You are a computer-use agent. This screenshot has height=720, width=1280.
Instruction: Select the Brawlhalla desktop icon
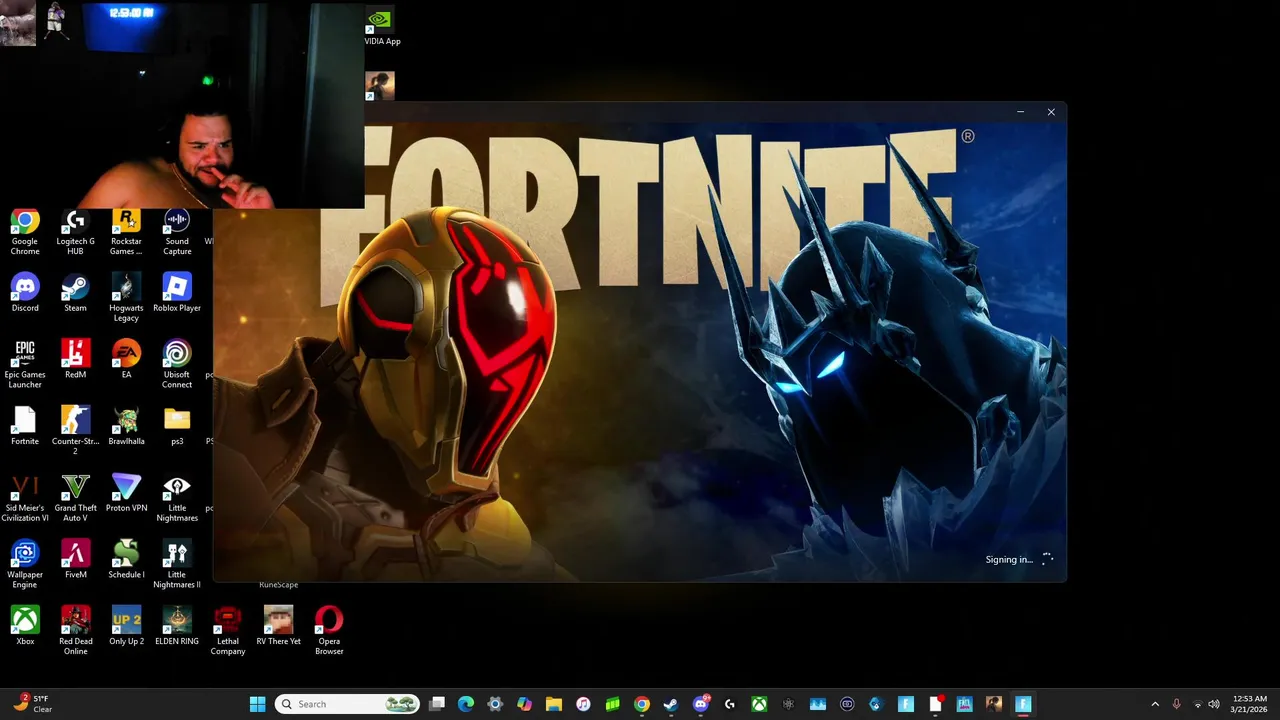(x=126, y=426)
